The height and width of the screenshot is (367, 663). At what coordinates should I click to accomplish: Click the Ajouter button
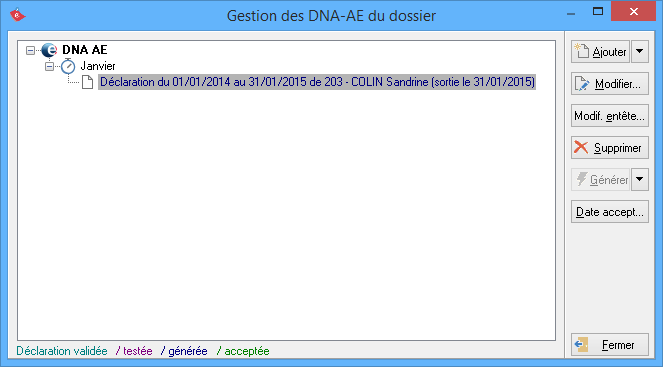tap(600, 52)
